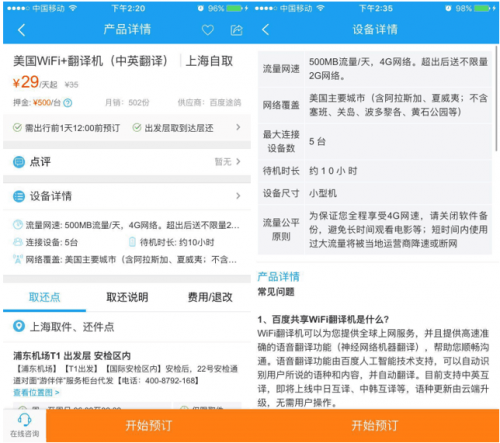Tap 开始预订 on the 设备详情 screen

pyautogui.click(x=375, y=426)
